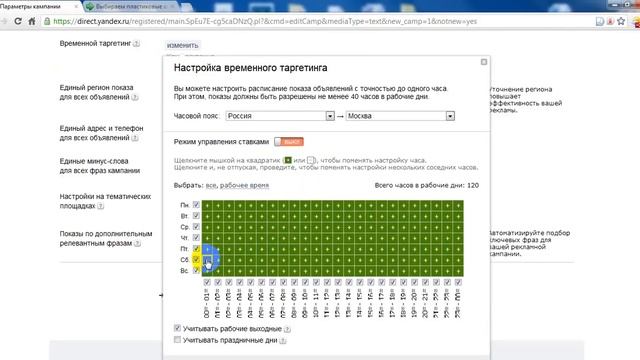This screenshot has height=360, width=640.
Task: Uncheck the Ср. (Wednesday) row checkbox
Action: [196, 227]
